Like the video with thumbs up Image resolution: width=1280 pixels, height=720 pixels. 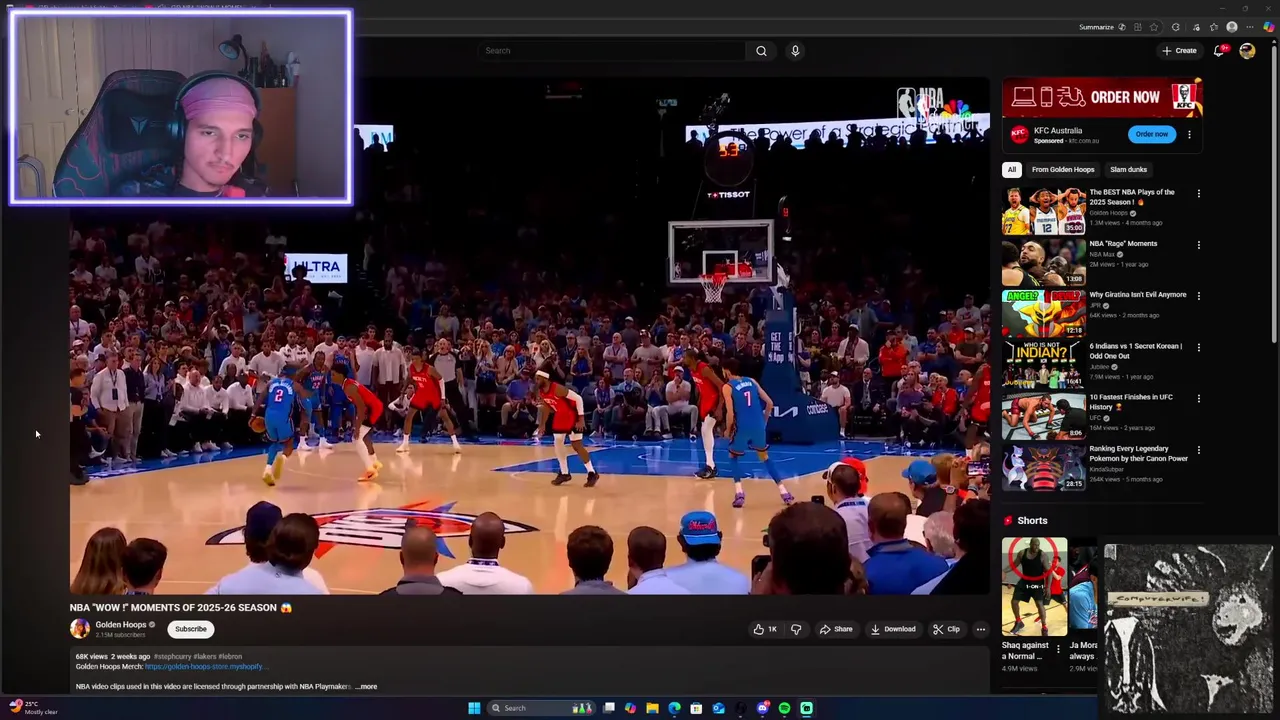point(765,629)
